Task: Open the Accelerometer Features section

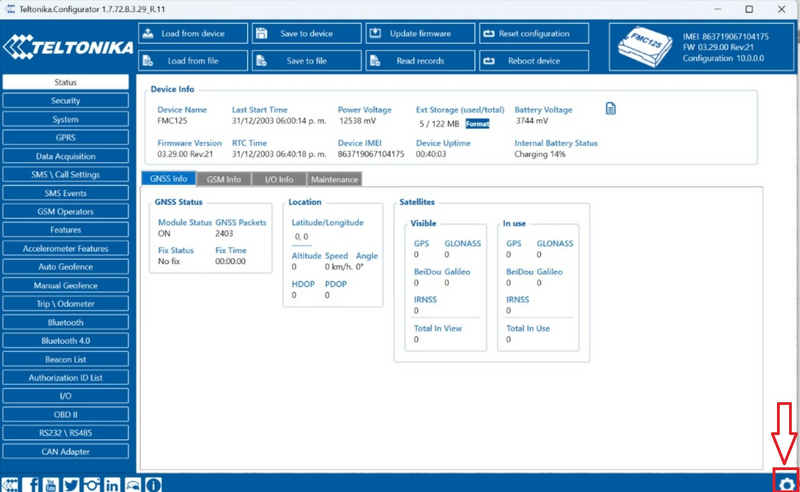Action: pyautogui.click(x=66, y=249)
